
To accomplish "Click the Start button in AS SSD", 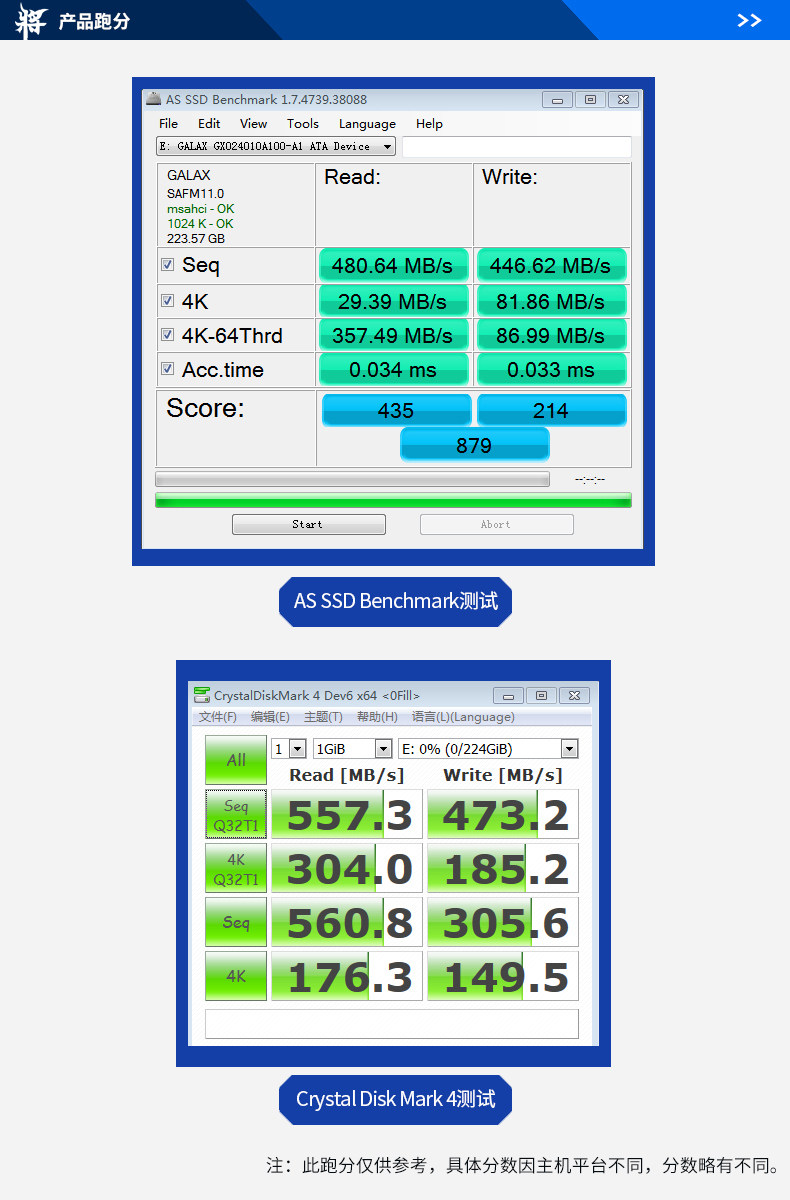I will [308, 524].
